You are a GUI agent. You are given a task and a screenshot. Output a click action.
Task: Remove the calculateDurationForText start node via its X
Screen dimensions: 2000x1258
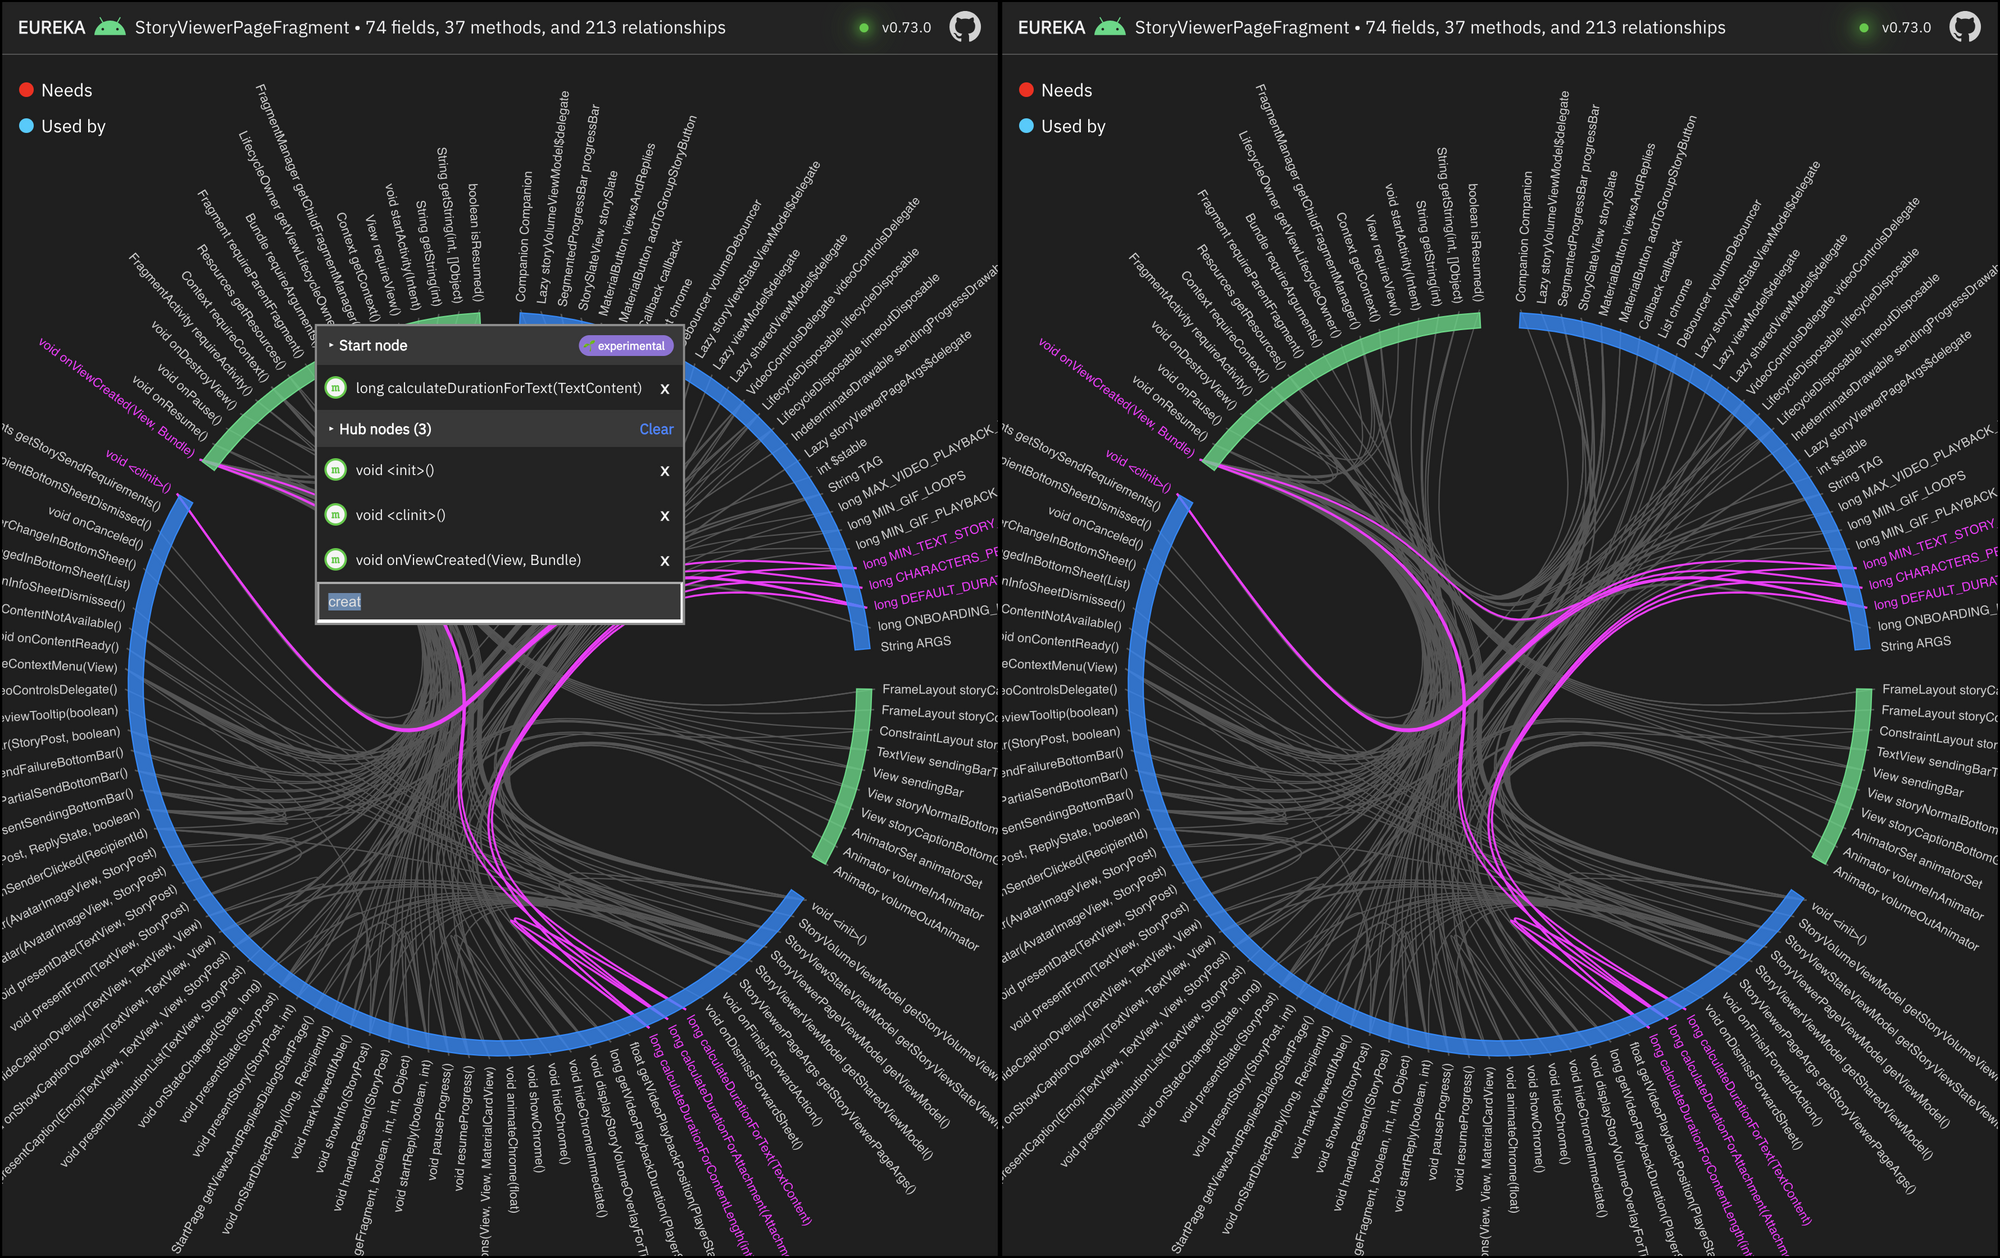[665, 389]
